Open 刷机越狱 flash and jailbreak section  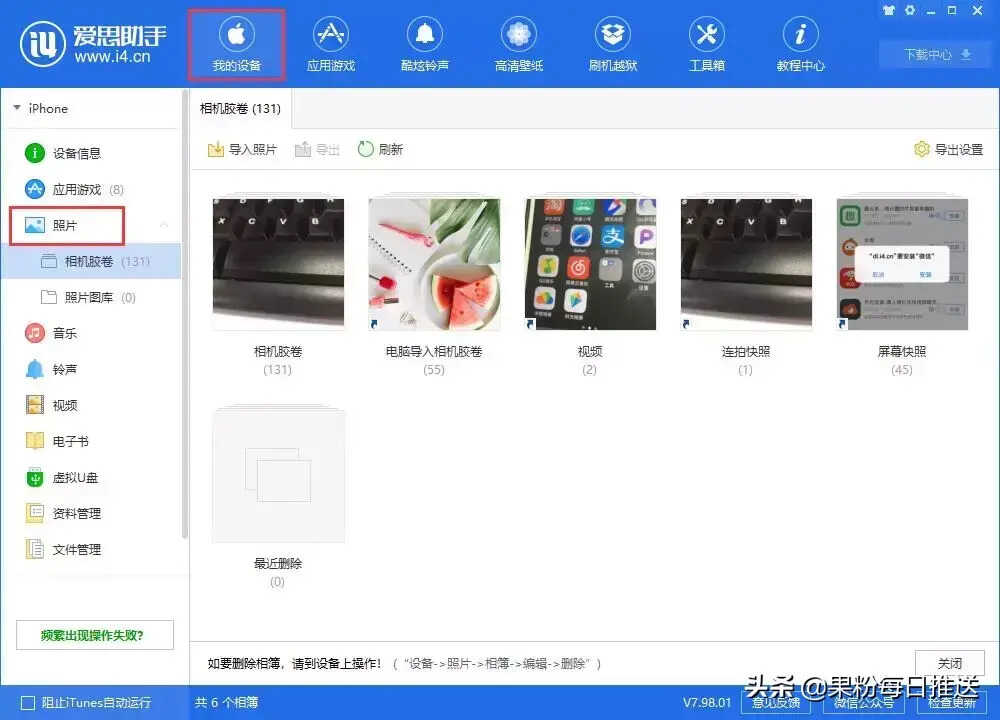pyautogui.click(x=613, y=45)
